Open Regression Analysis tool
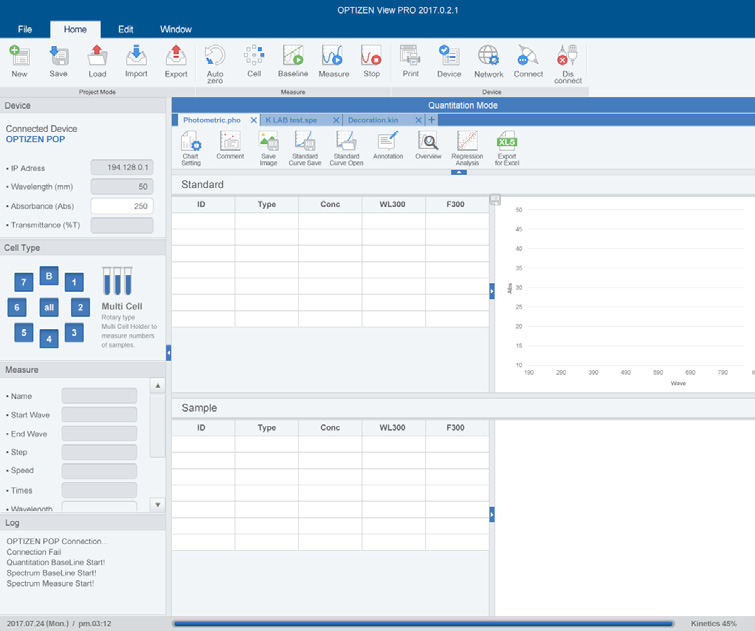This screenshot has height=631, width=755. 467,148
